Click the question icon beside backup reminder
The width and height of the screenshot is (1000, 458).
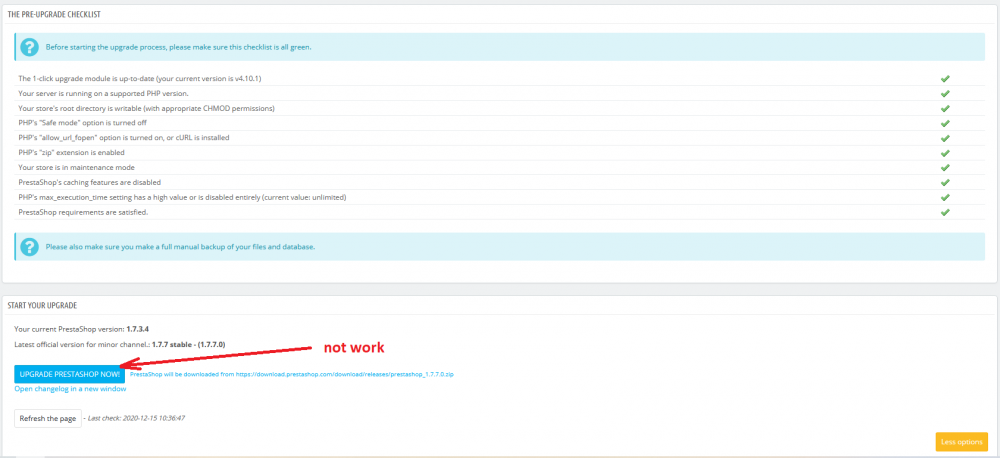click(x=29, y=246)
